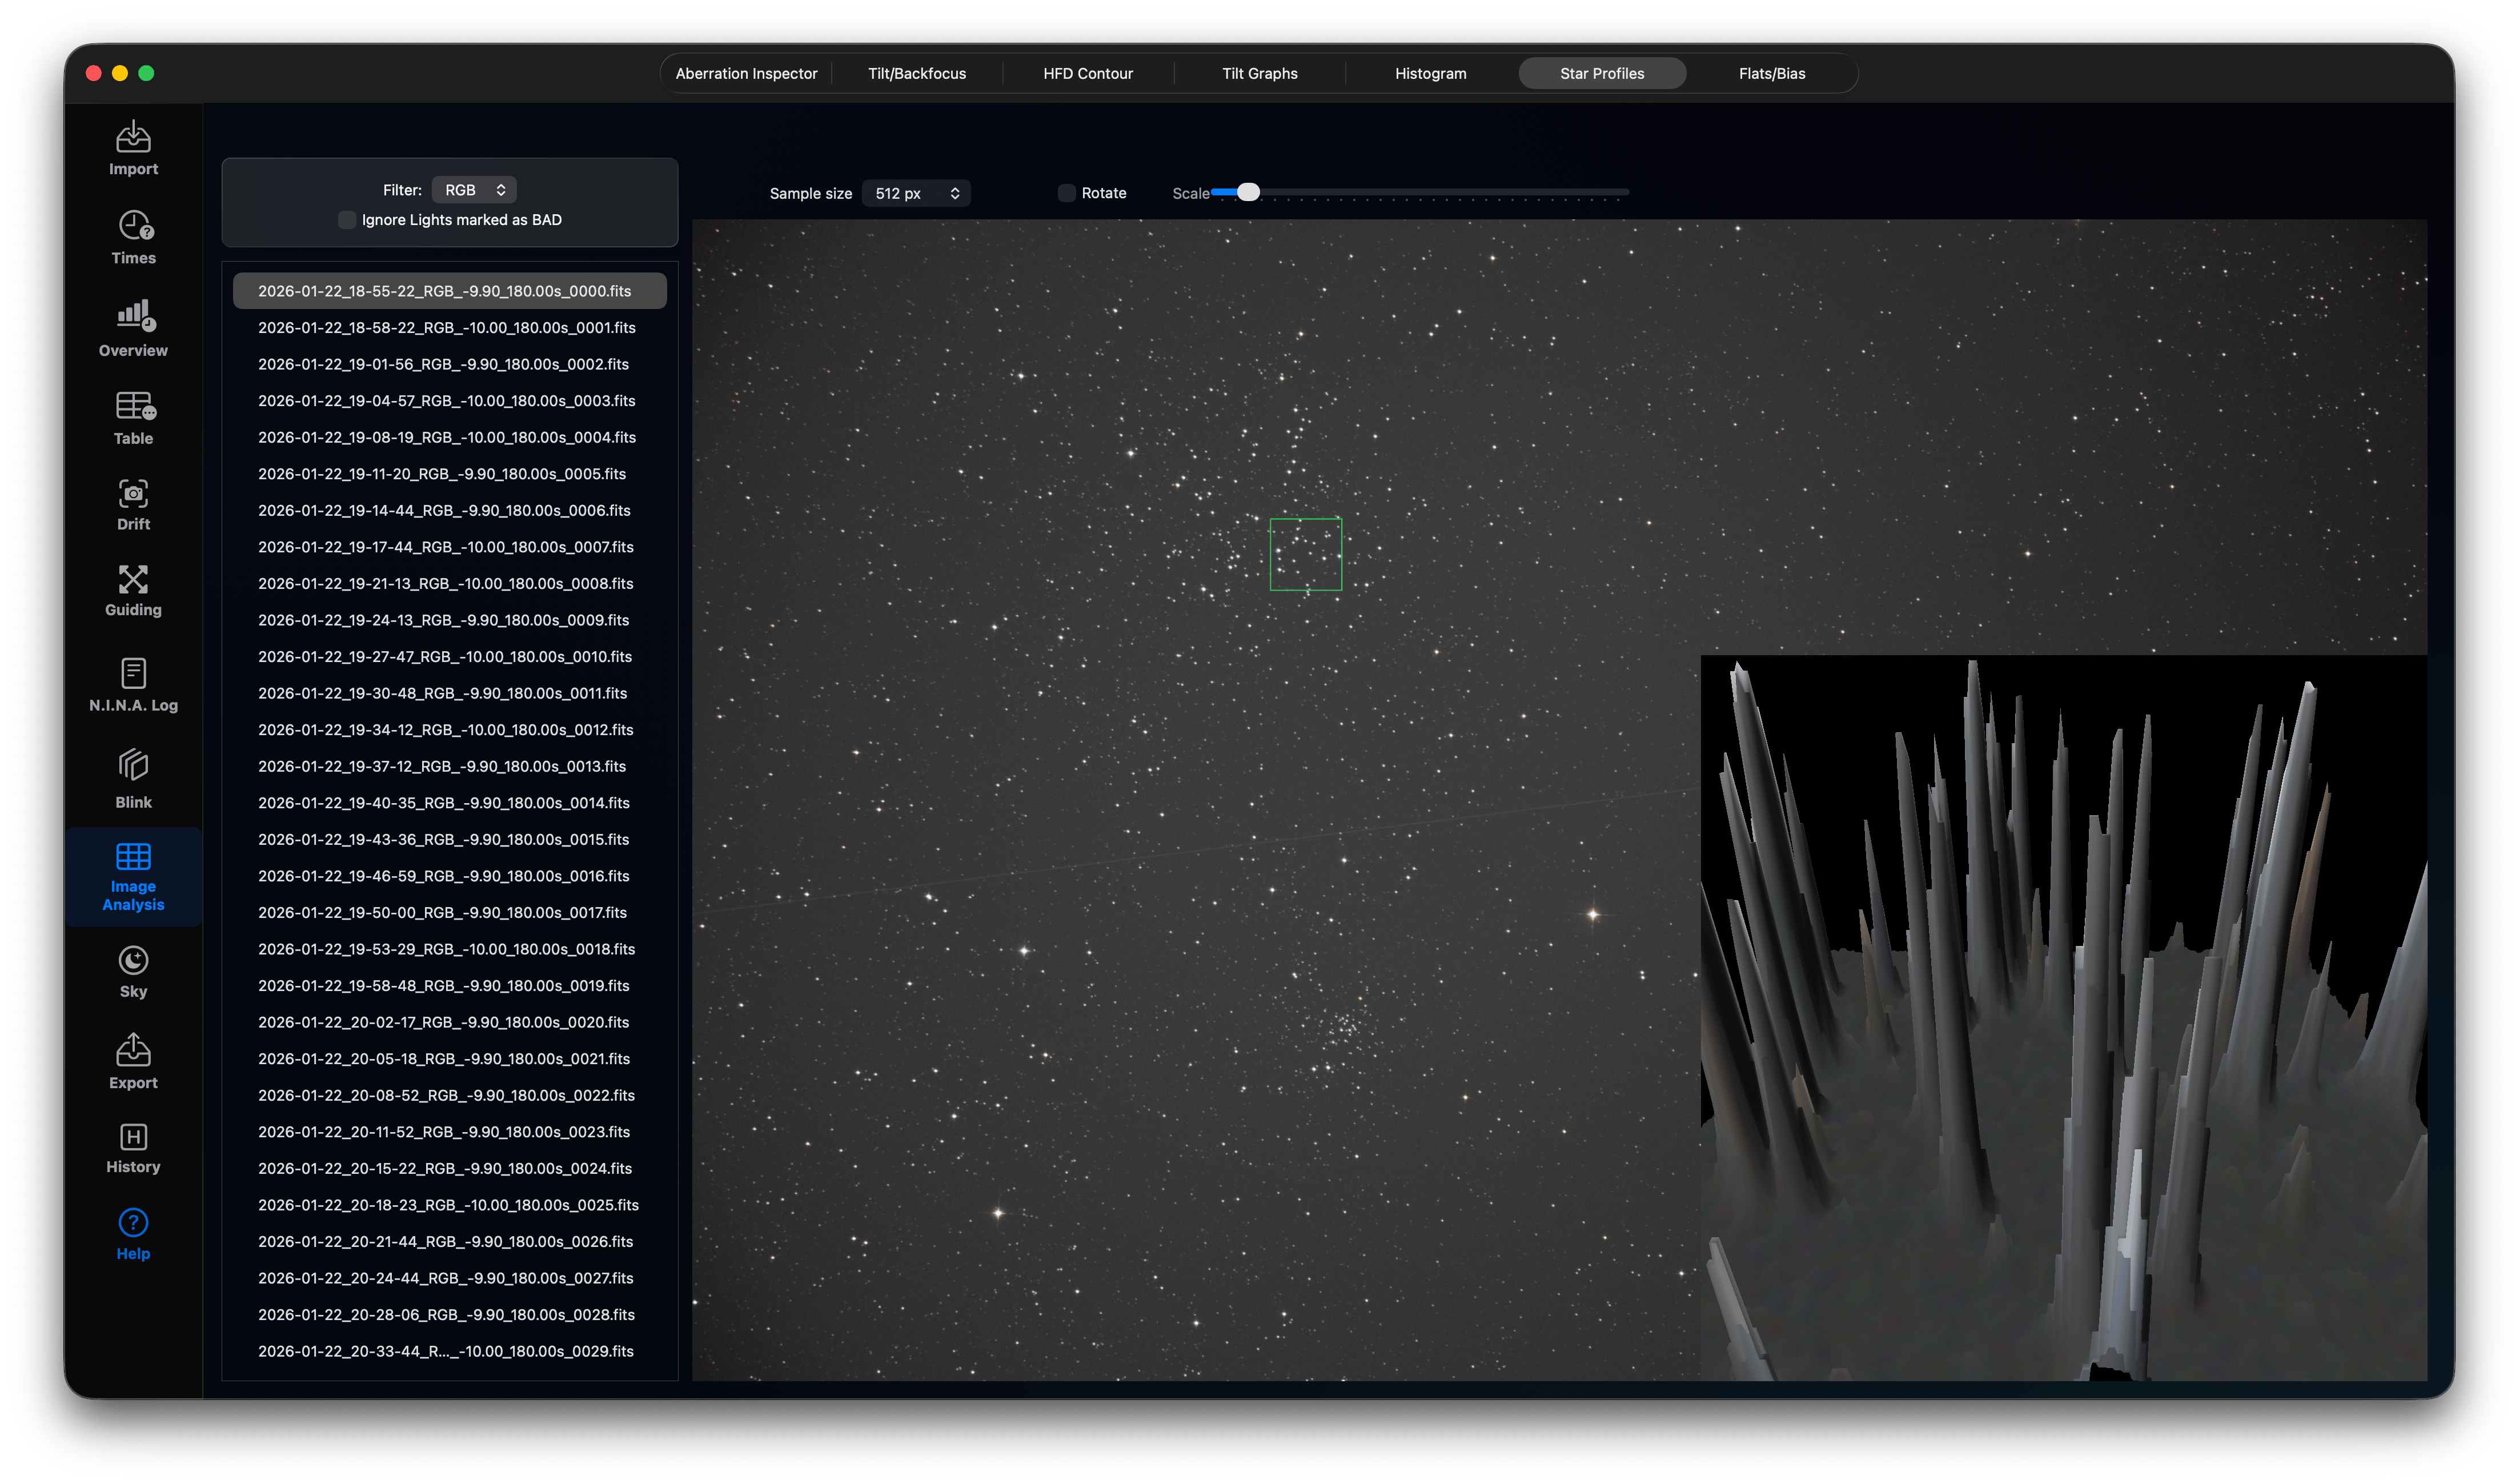Image resolution: width=2519 pixels, height=1484 pixels.
Task: Select file 2026-01-22_19-58-48_RGB_-9.90_180.00s_0019.fits
Action: click(449, 986)
